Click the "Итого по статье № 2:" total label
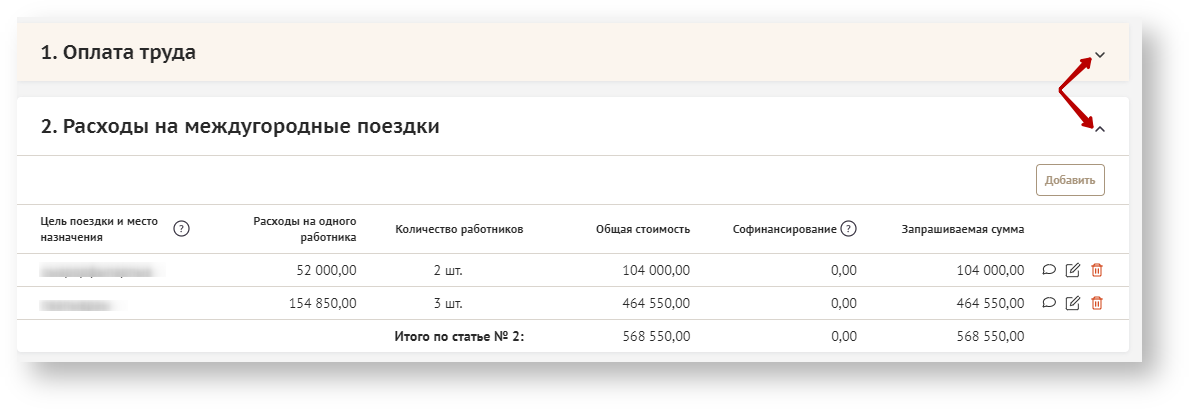 pos(459,337)
